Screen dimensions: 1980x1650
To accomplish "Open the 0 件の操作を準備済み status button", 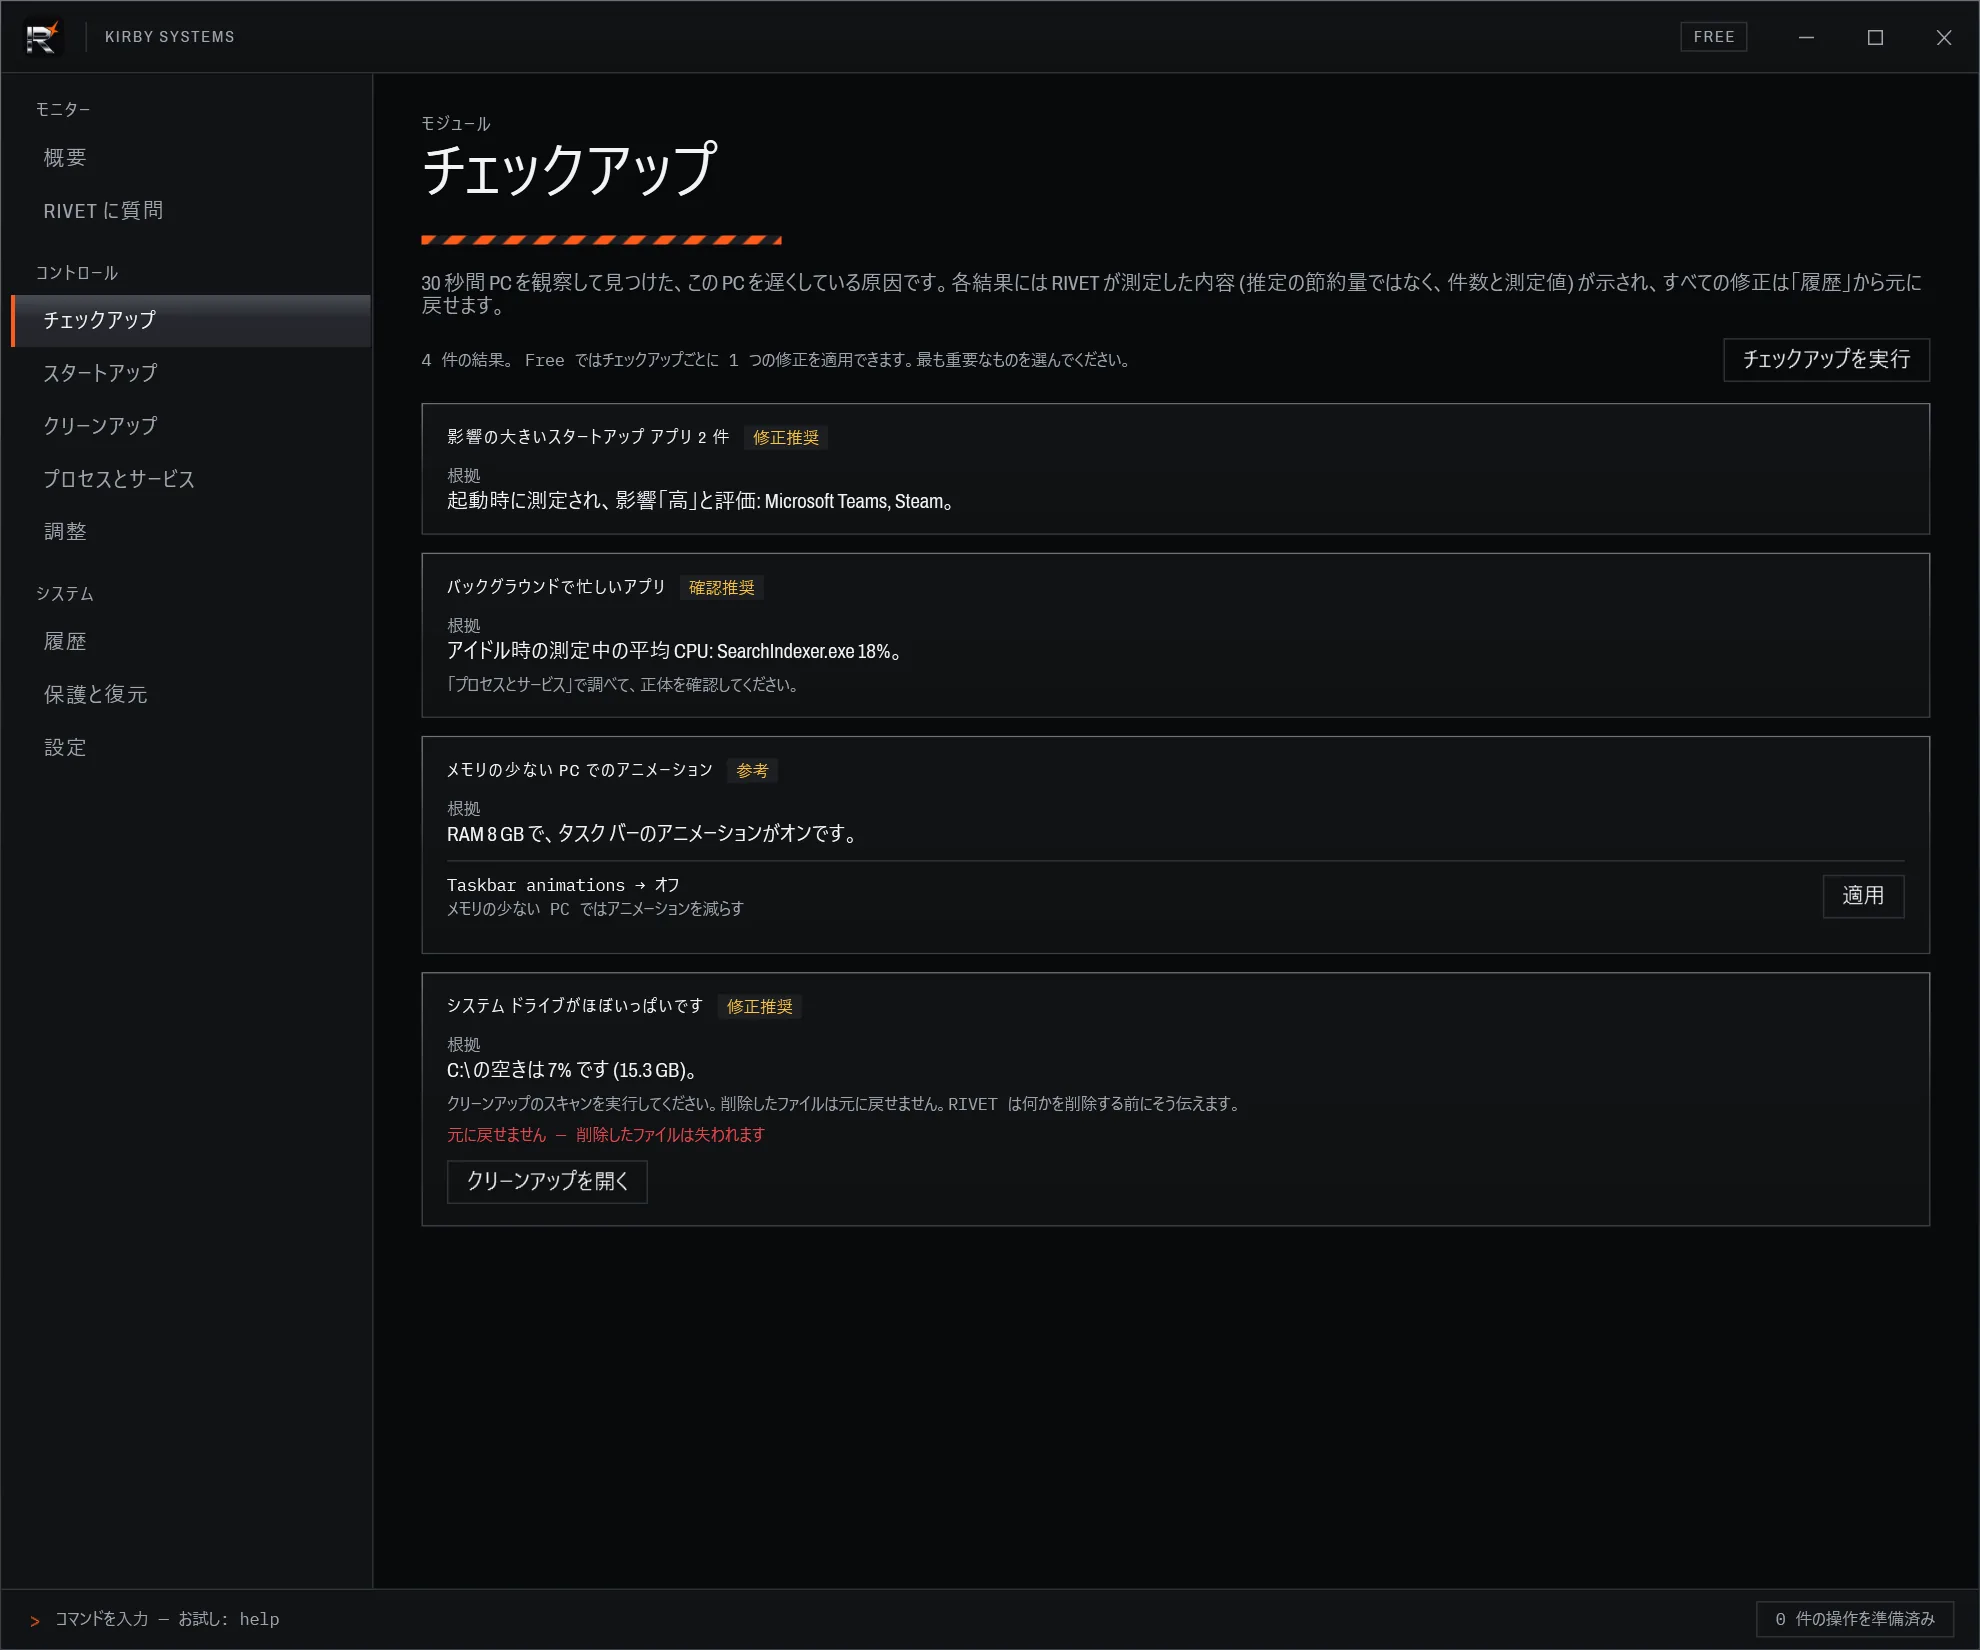I will click(x=1855, y=1619).
